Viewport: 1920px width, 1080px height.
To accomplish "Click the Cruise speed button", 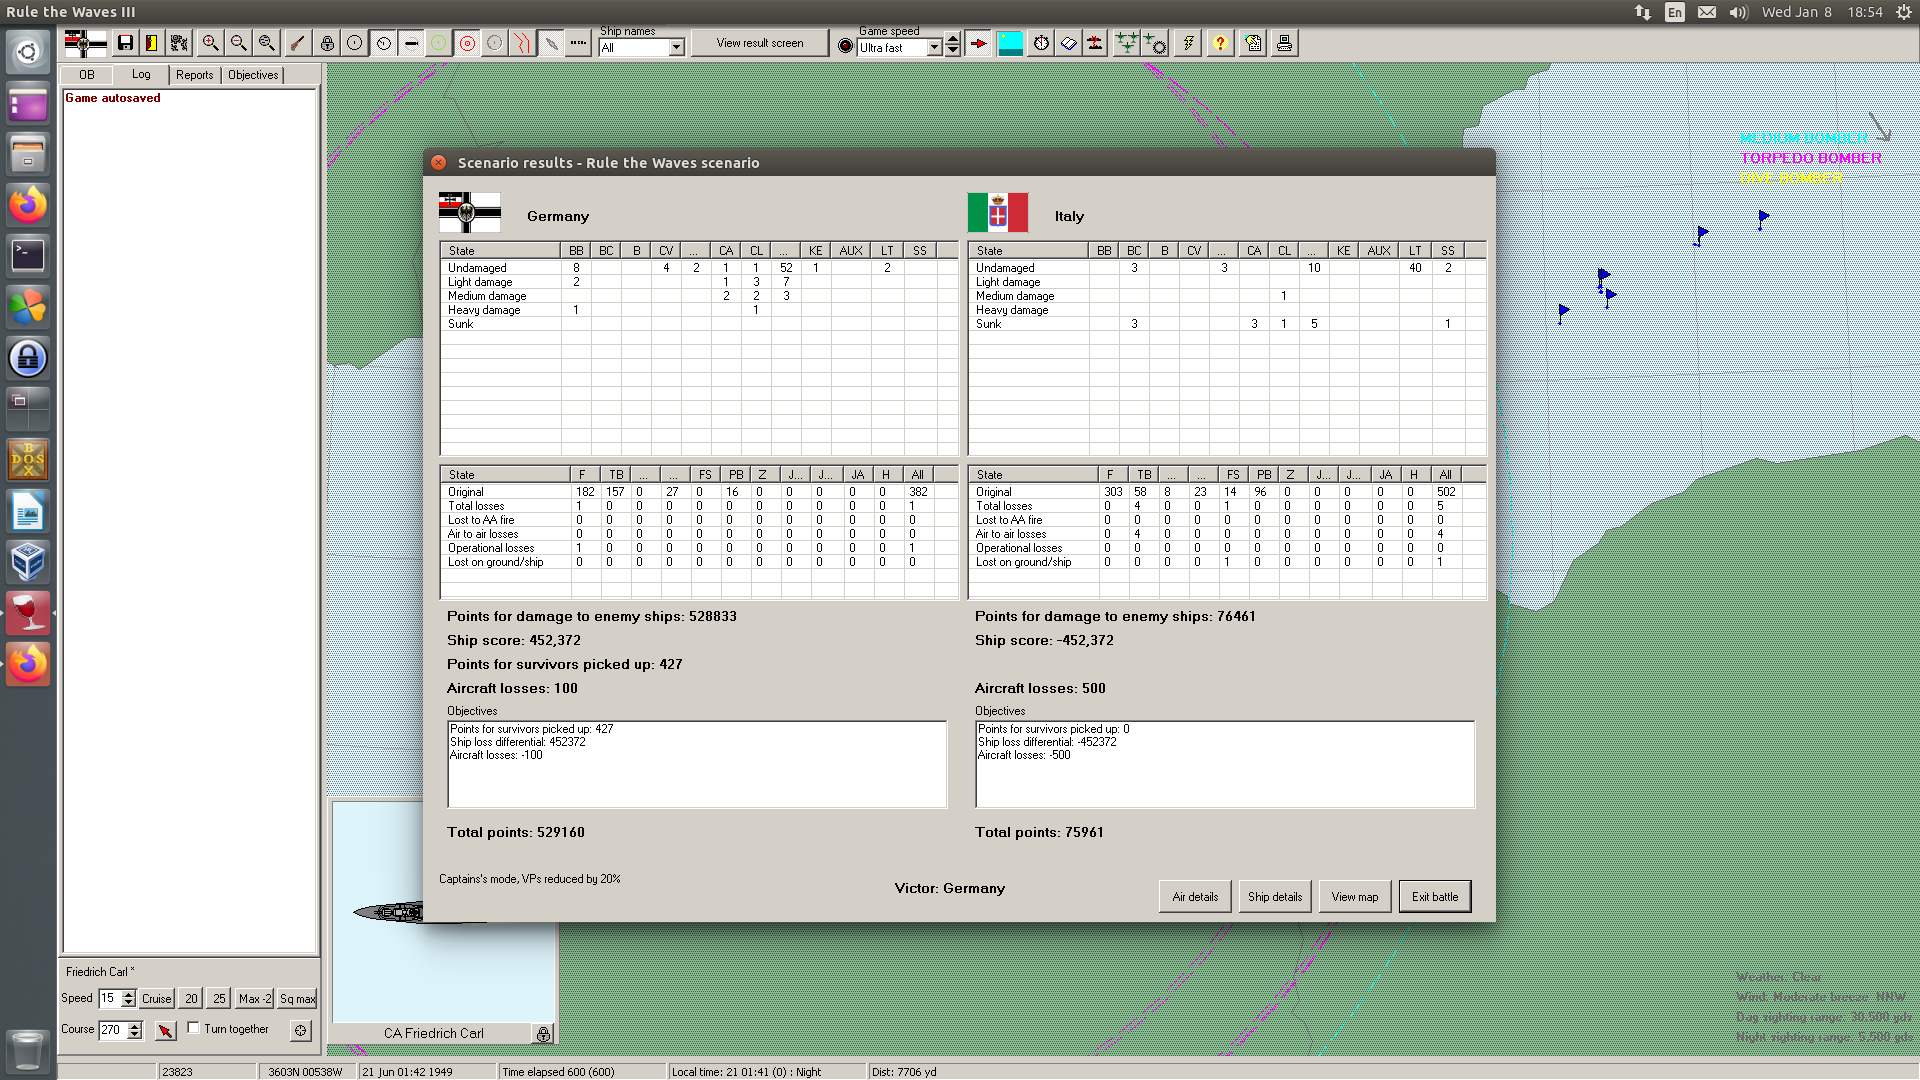I will click(157, 998).
